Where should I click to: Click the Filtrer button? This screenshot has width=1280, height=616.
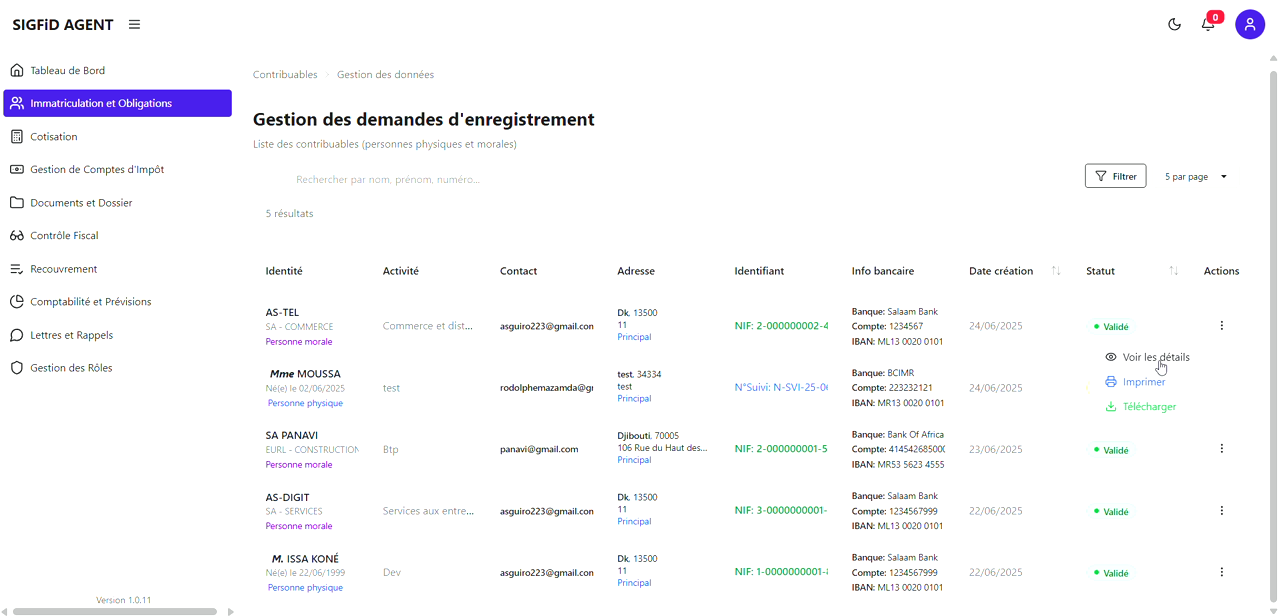click(1115, 176)
